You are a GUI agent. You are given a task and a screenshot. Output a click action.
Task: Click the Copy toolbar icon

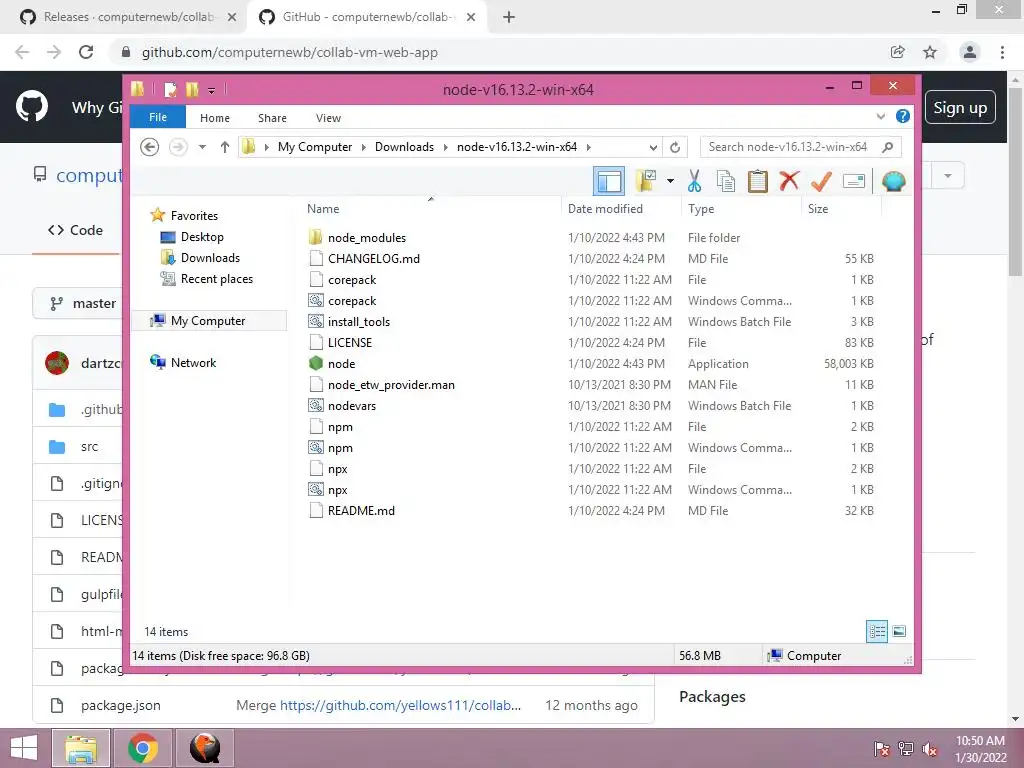pyautogui.click(x=726, y=181)
